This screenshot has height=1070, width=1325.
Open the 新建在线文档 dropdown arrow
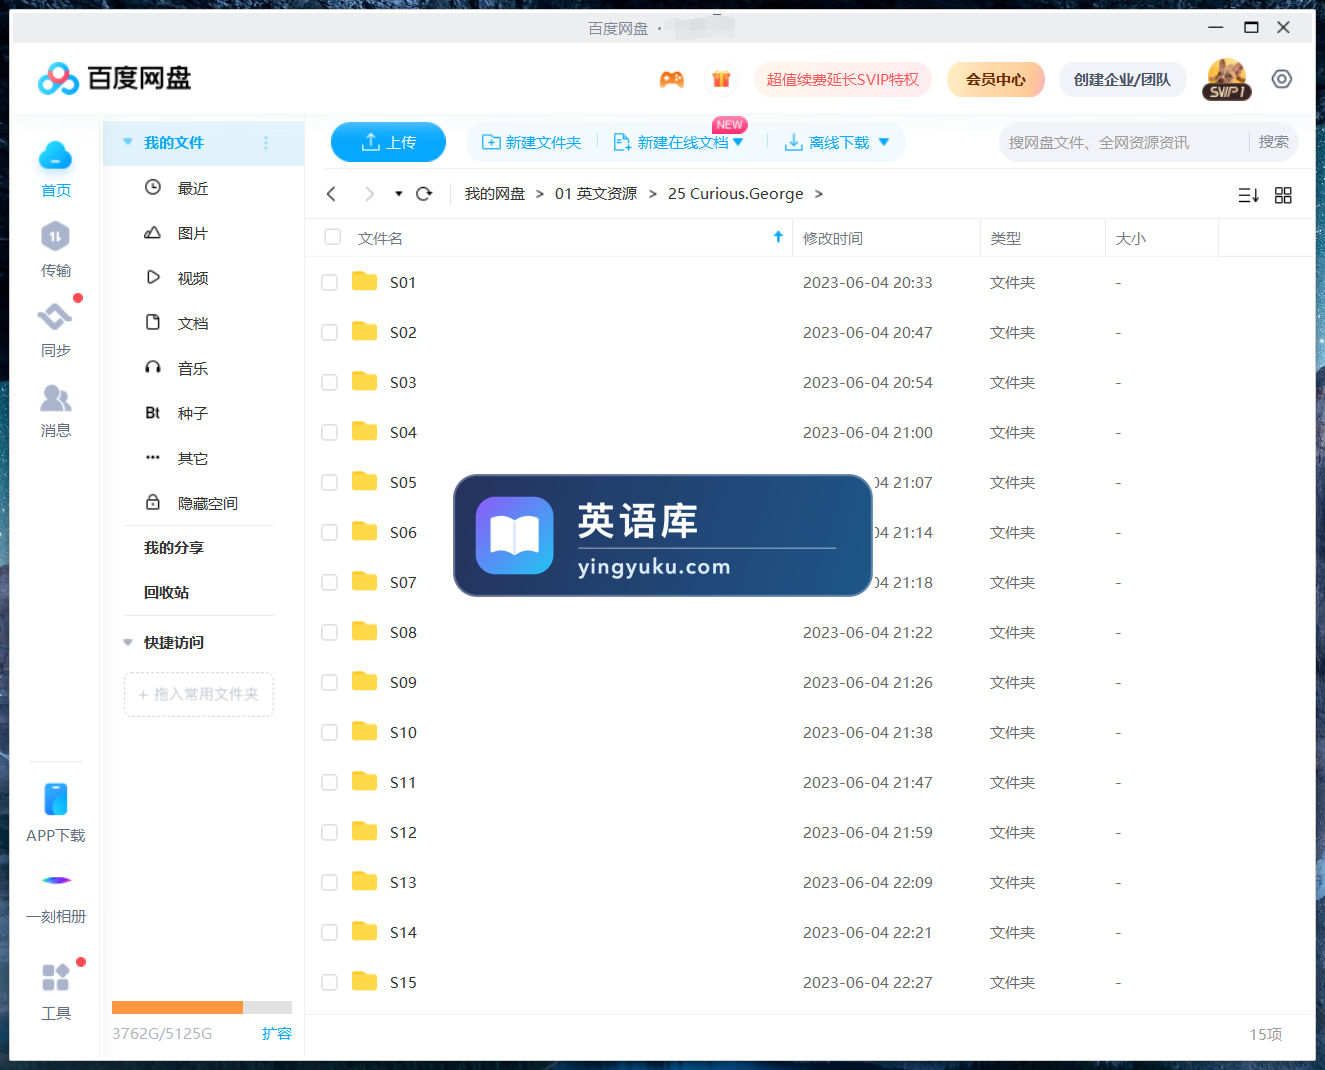[738, 142]
